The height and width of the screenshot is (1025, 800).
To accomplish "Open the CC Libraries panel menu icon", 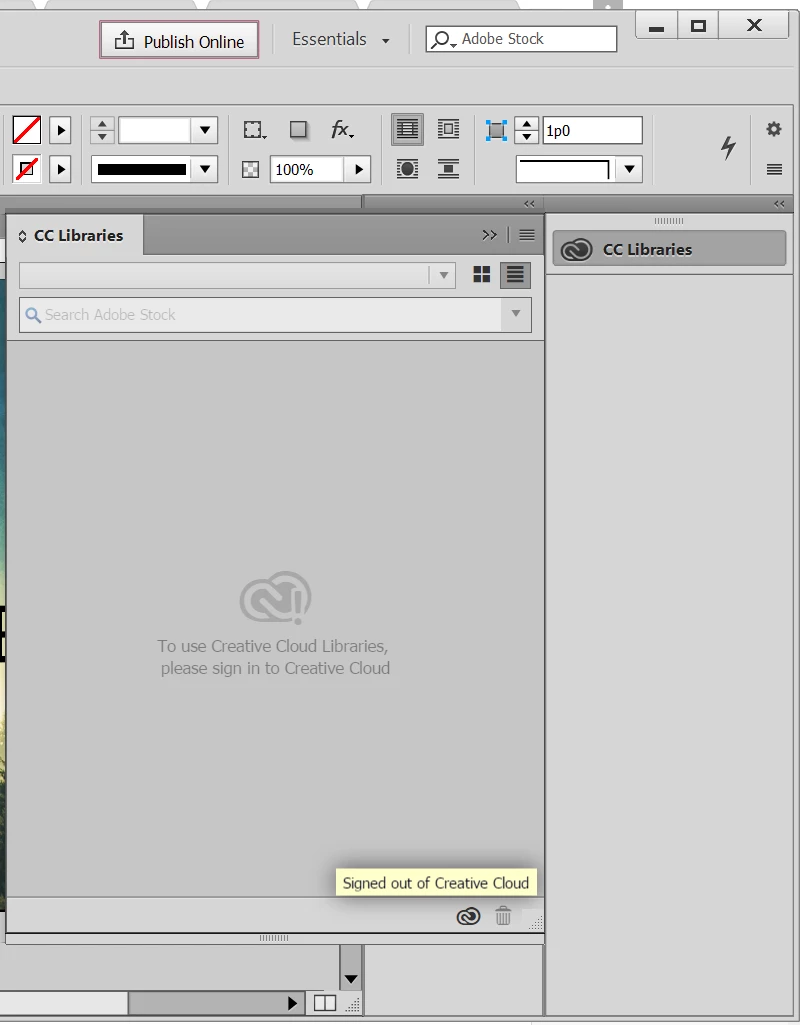I will (527, 235).
